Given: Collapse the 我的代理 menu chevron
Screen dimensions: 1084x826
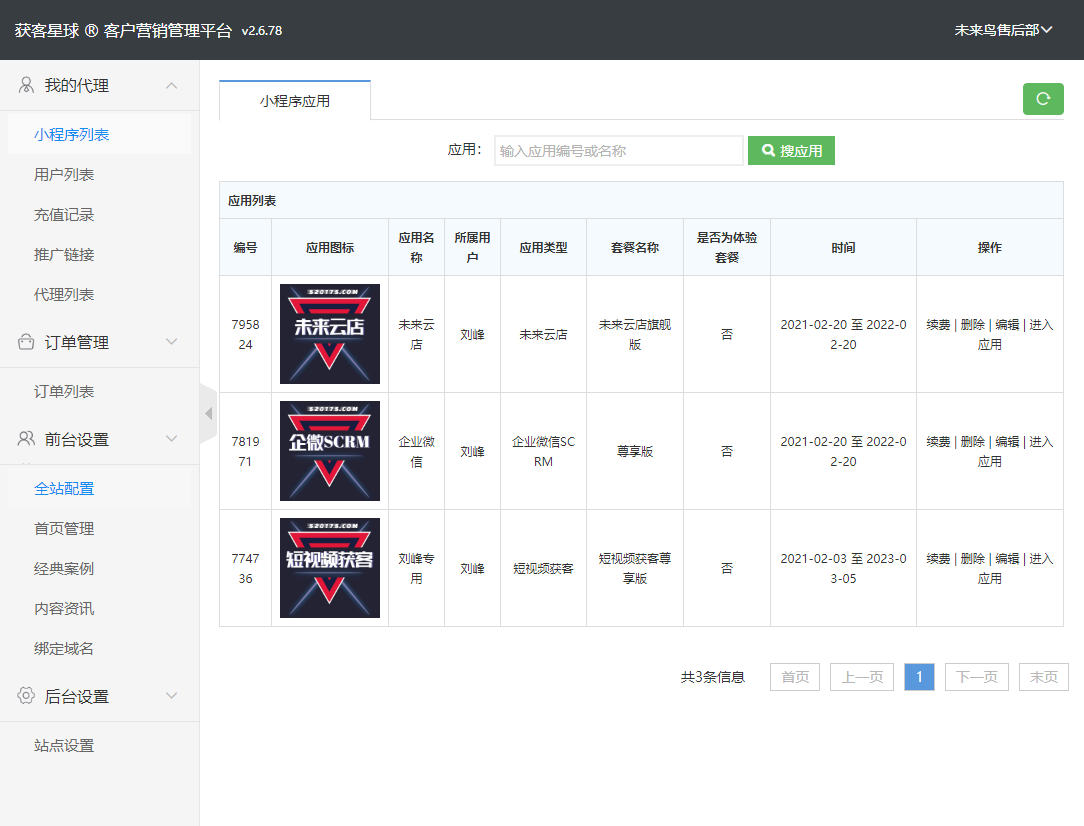Looking at the screenshot, I should (172, 86).
